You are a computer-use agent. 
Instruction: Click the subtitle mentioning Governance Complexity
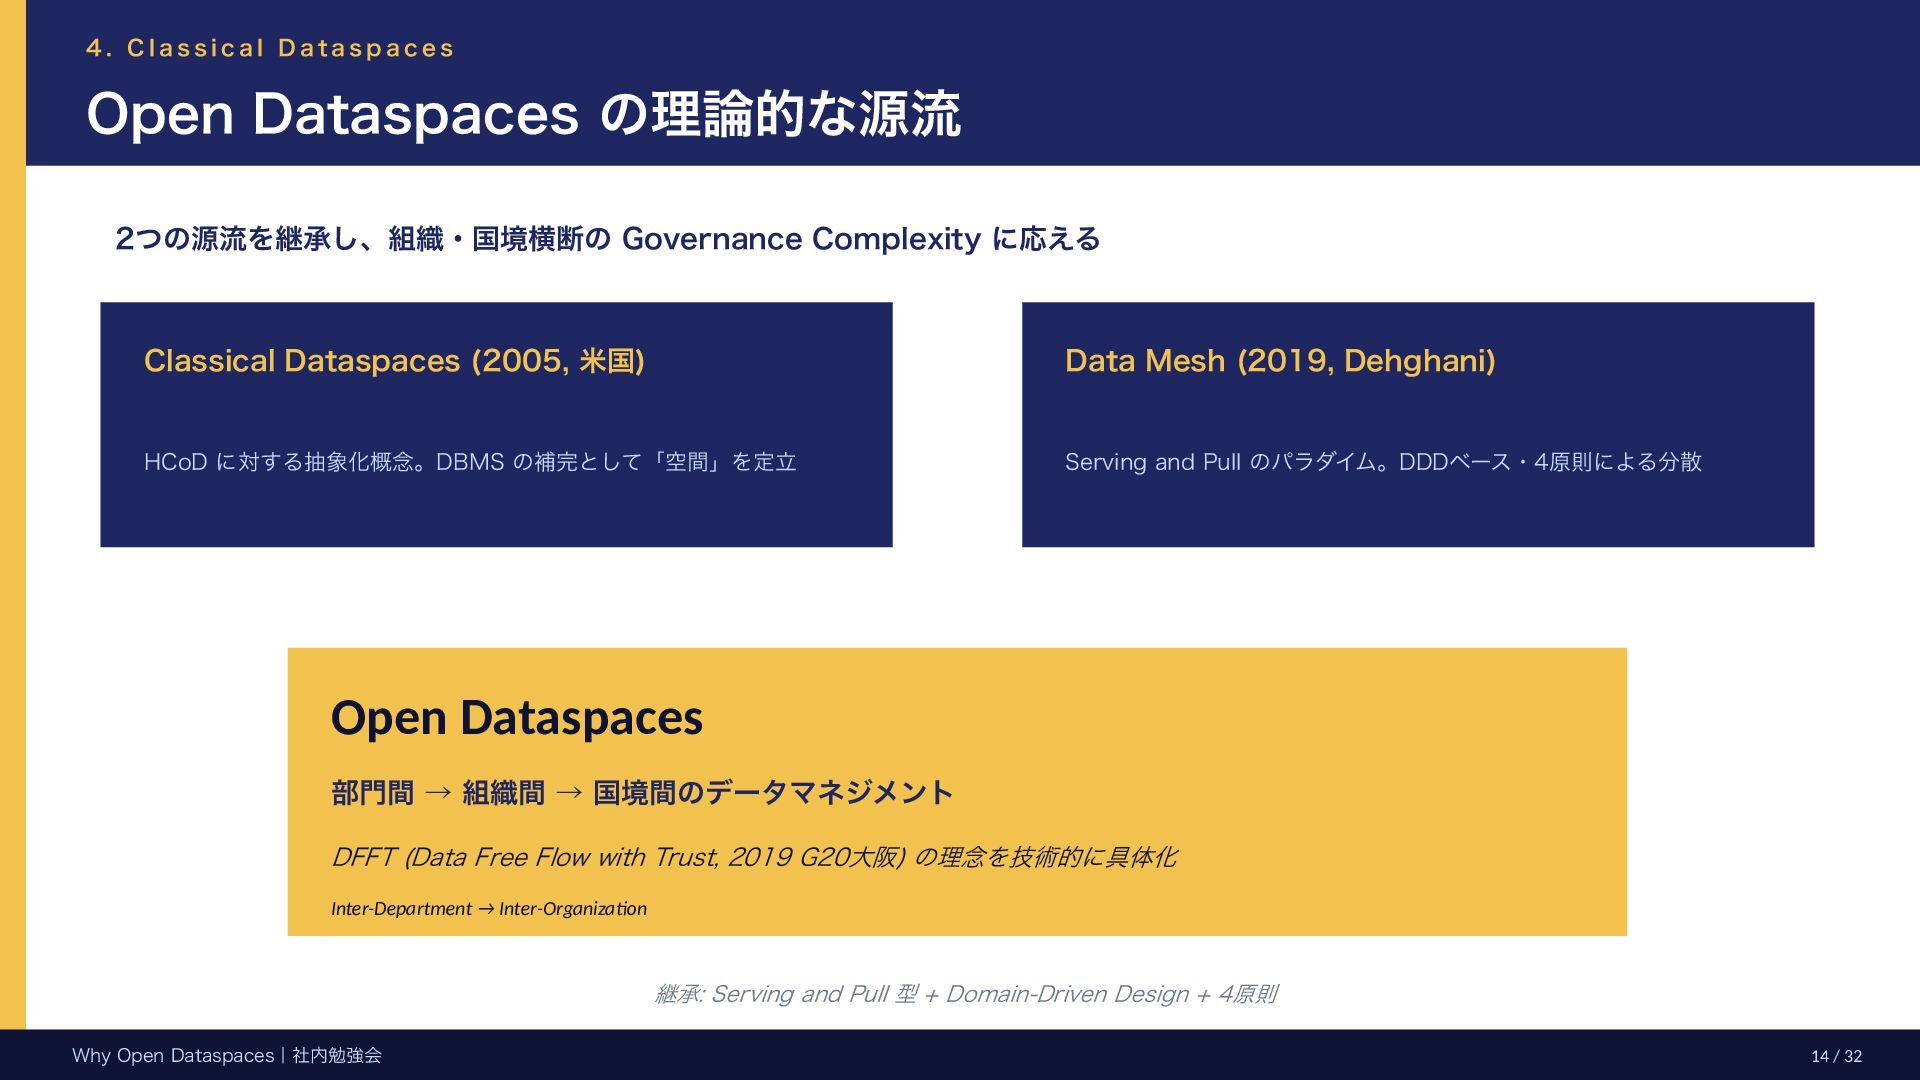tap(607, 239)
